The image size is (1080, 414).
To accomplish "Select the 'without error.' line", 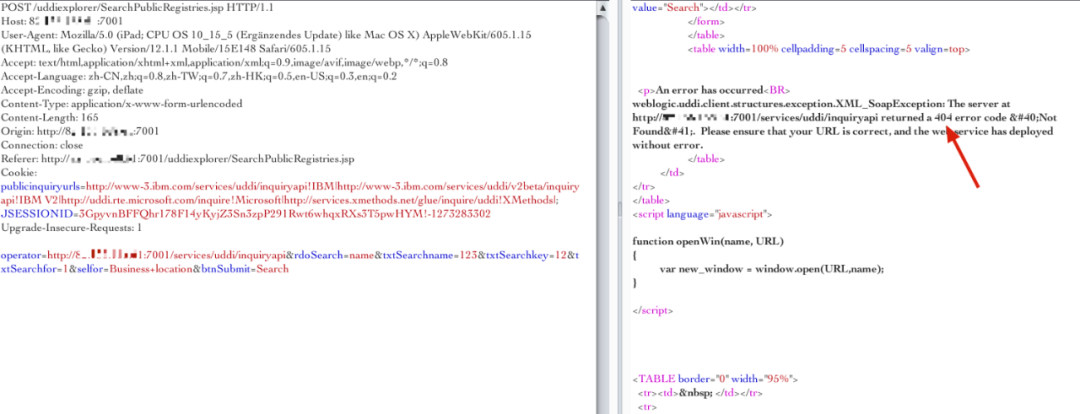I will click(667, 145).
